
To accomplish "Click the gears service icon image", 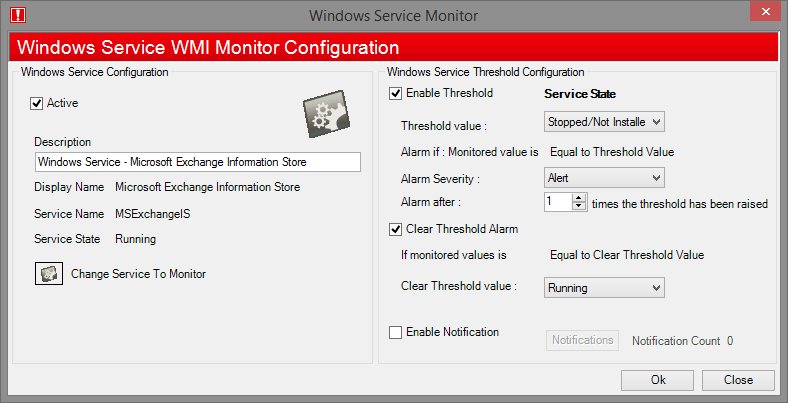I will tap(327, 114).
